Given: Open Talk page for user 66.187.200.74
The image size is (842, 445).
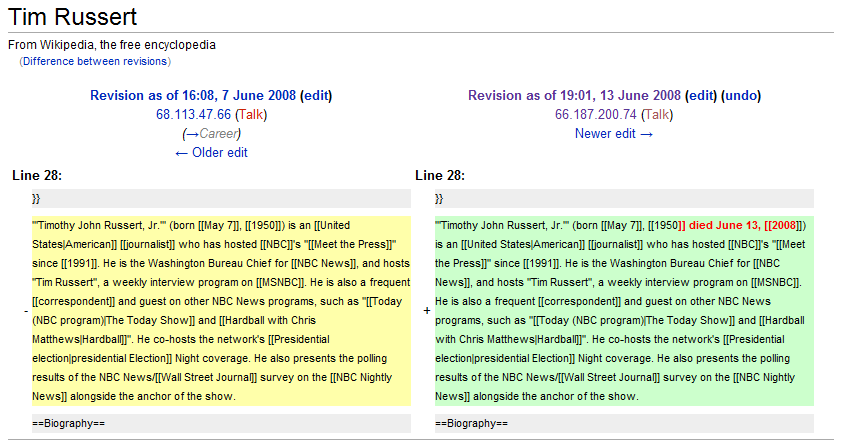Looking at the screenshot, I should (x=655, y=115).
